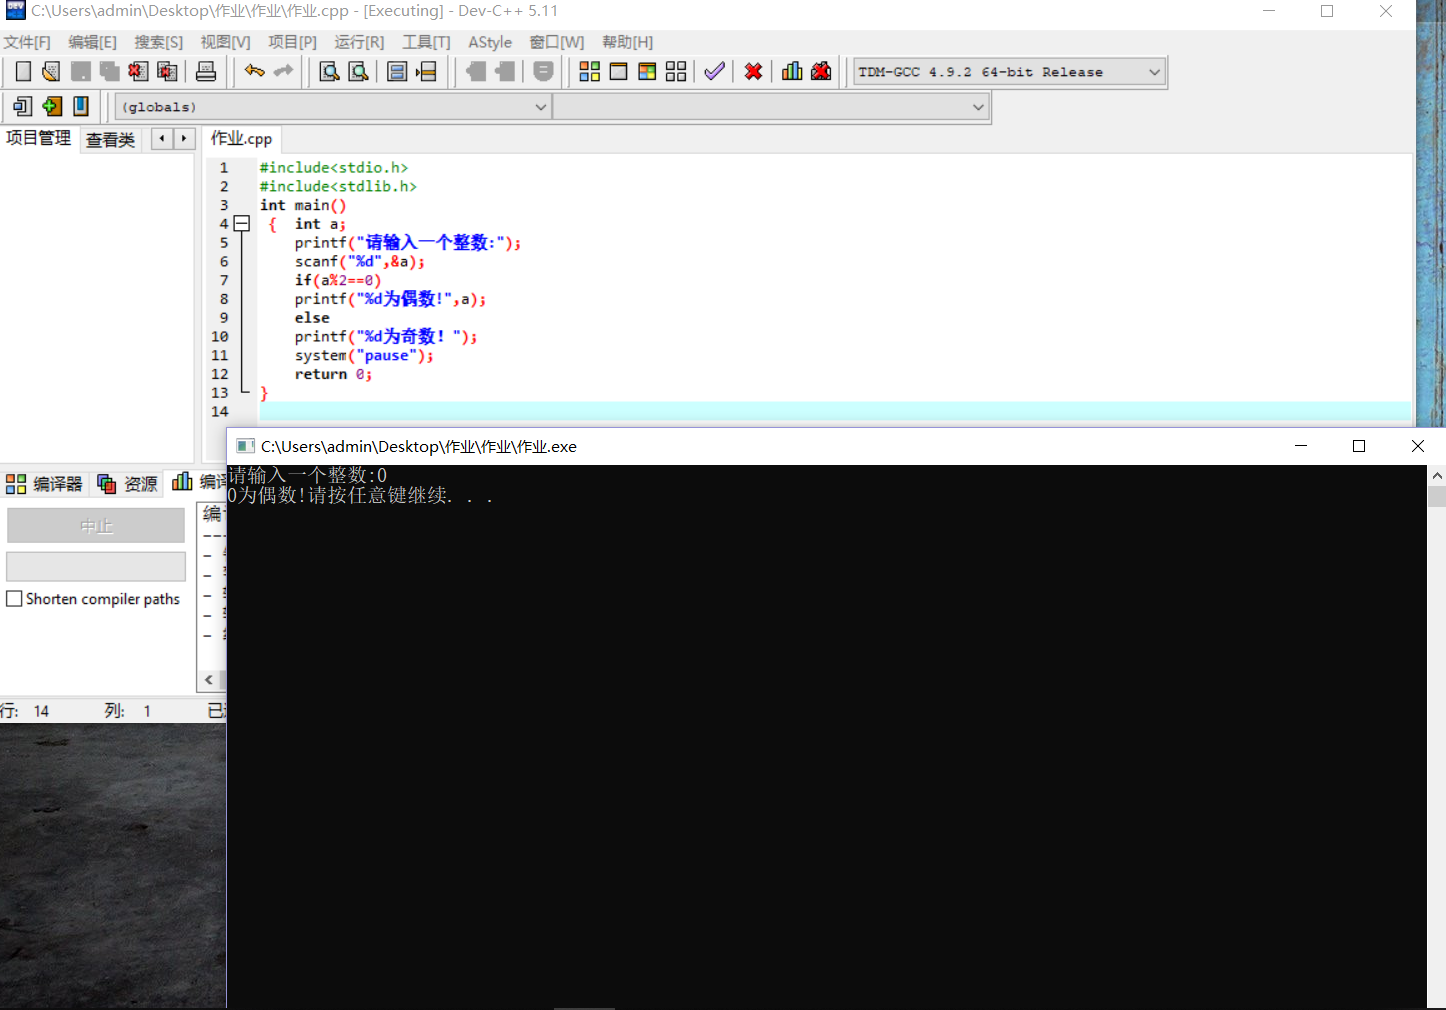Open the 工具[T] menu

pyautogui.click(x=426, y=42)
